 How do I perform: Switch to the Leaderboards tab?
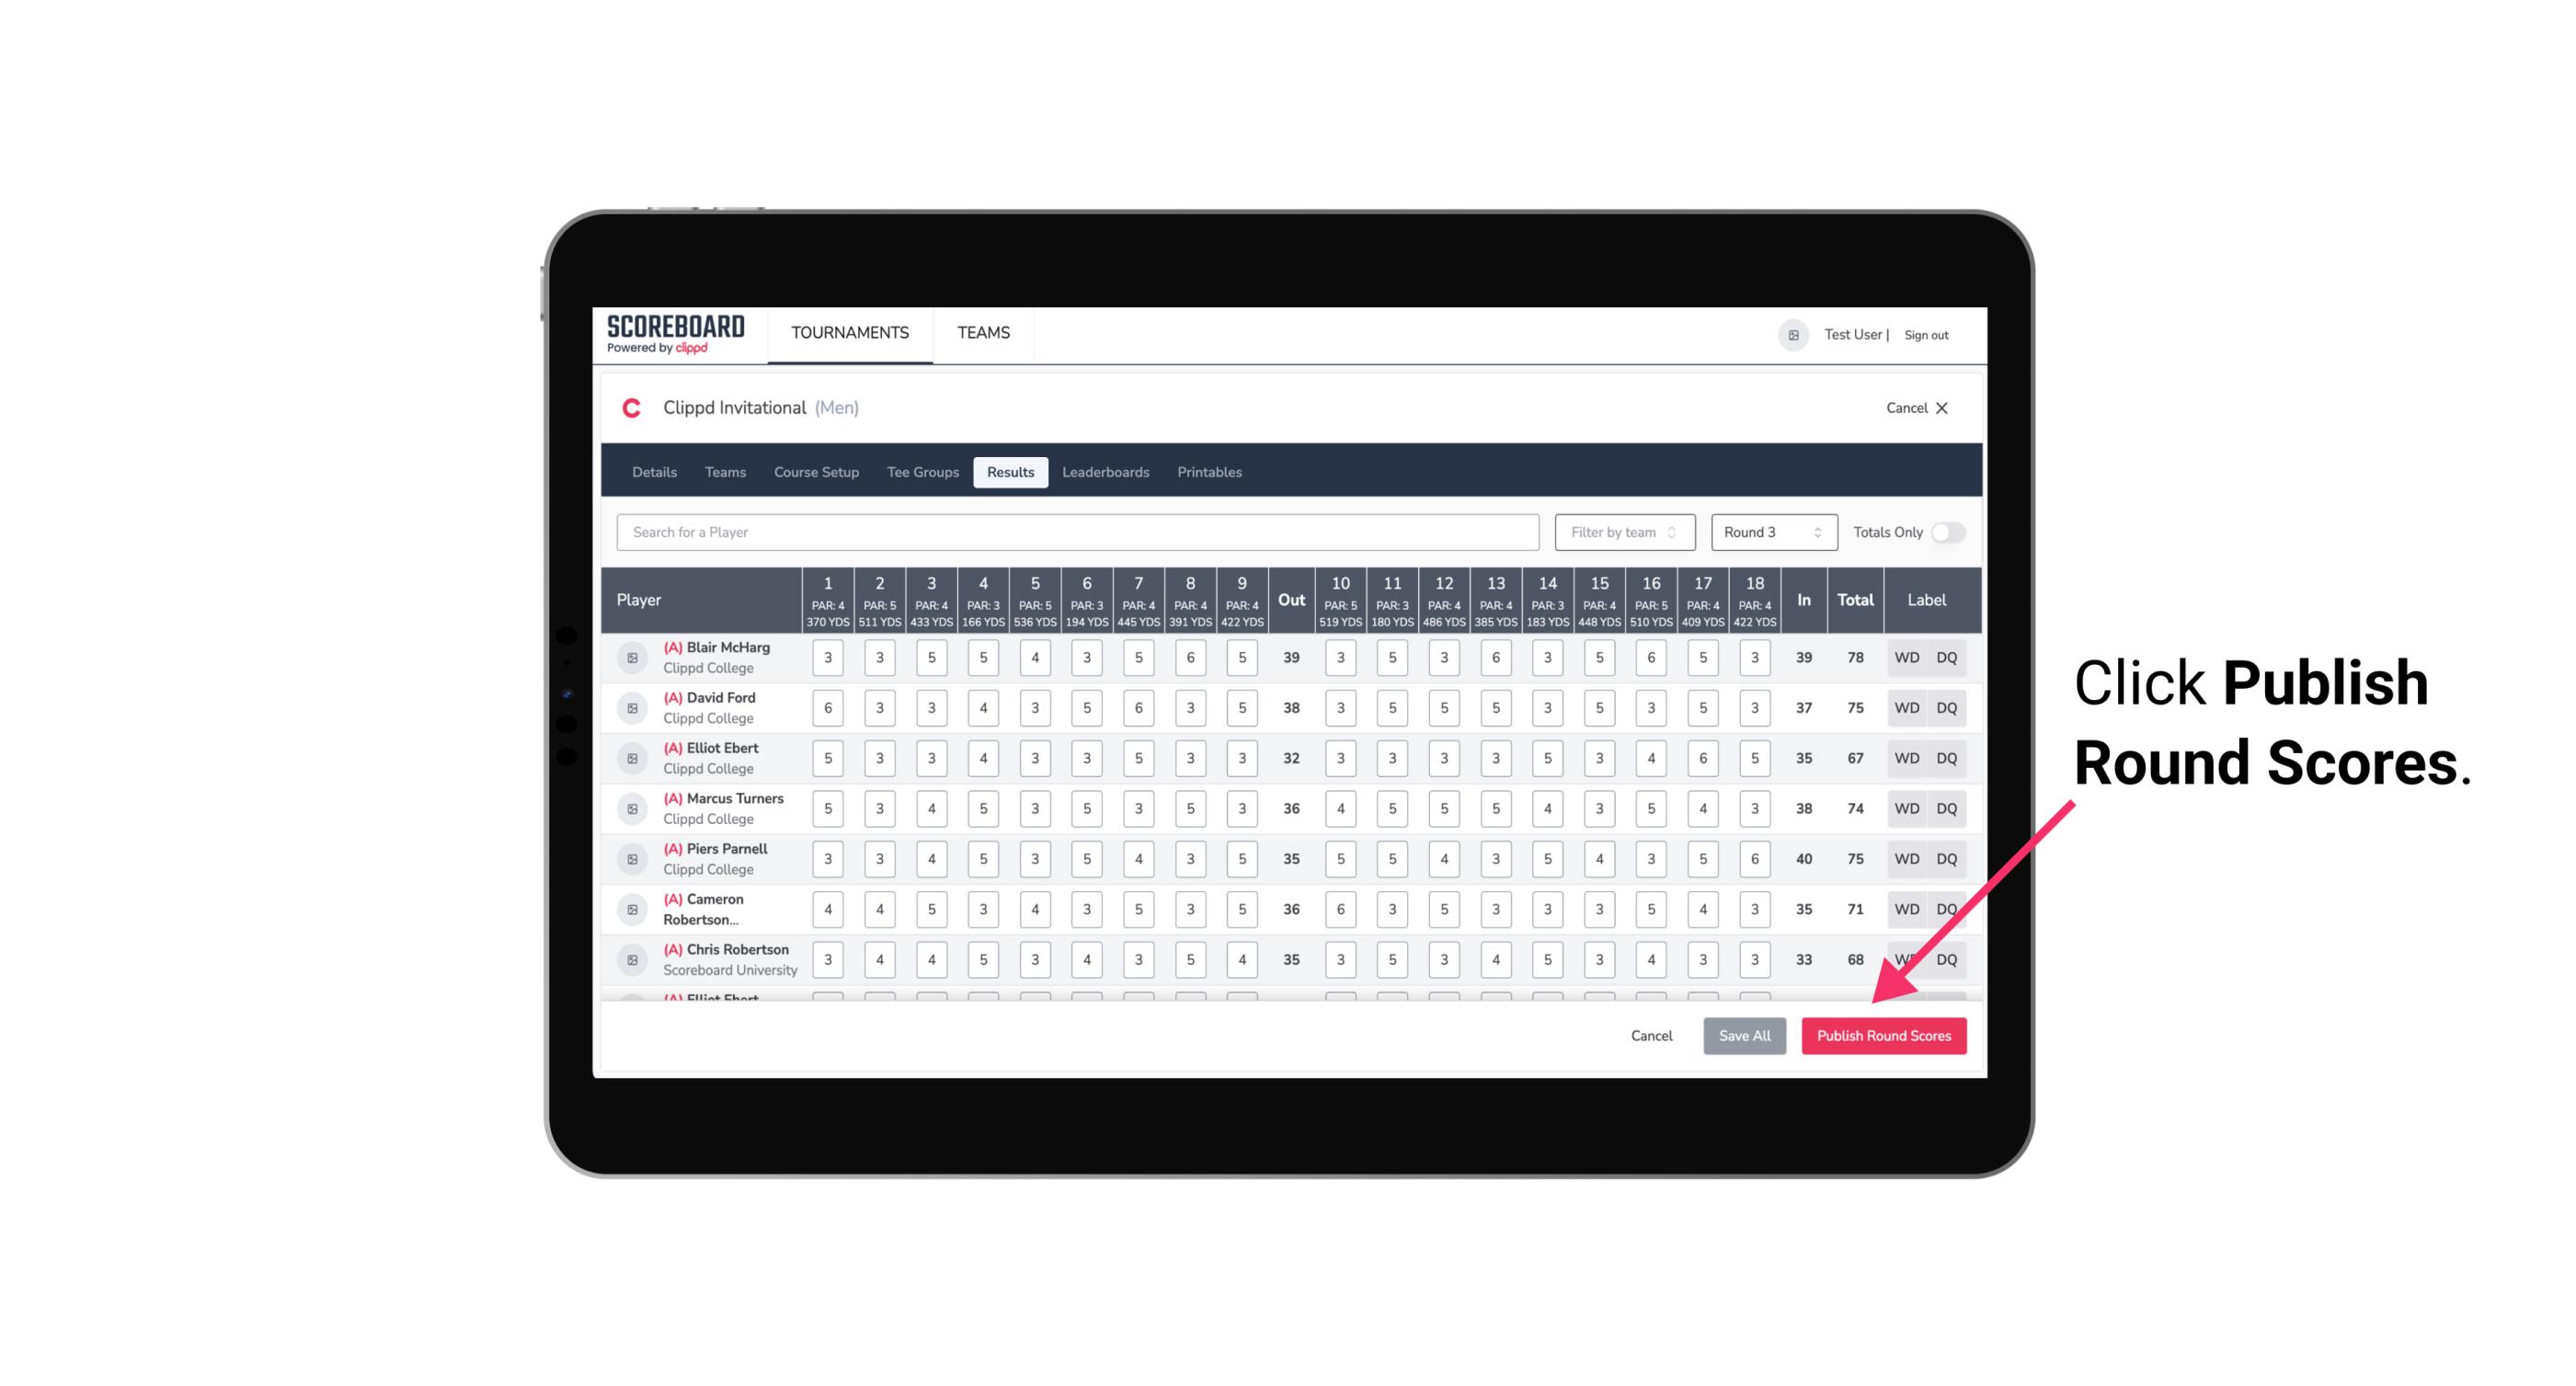pos(1105,471)
